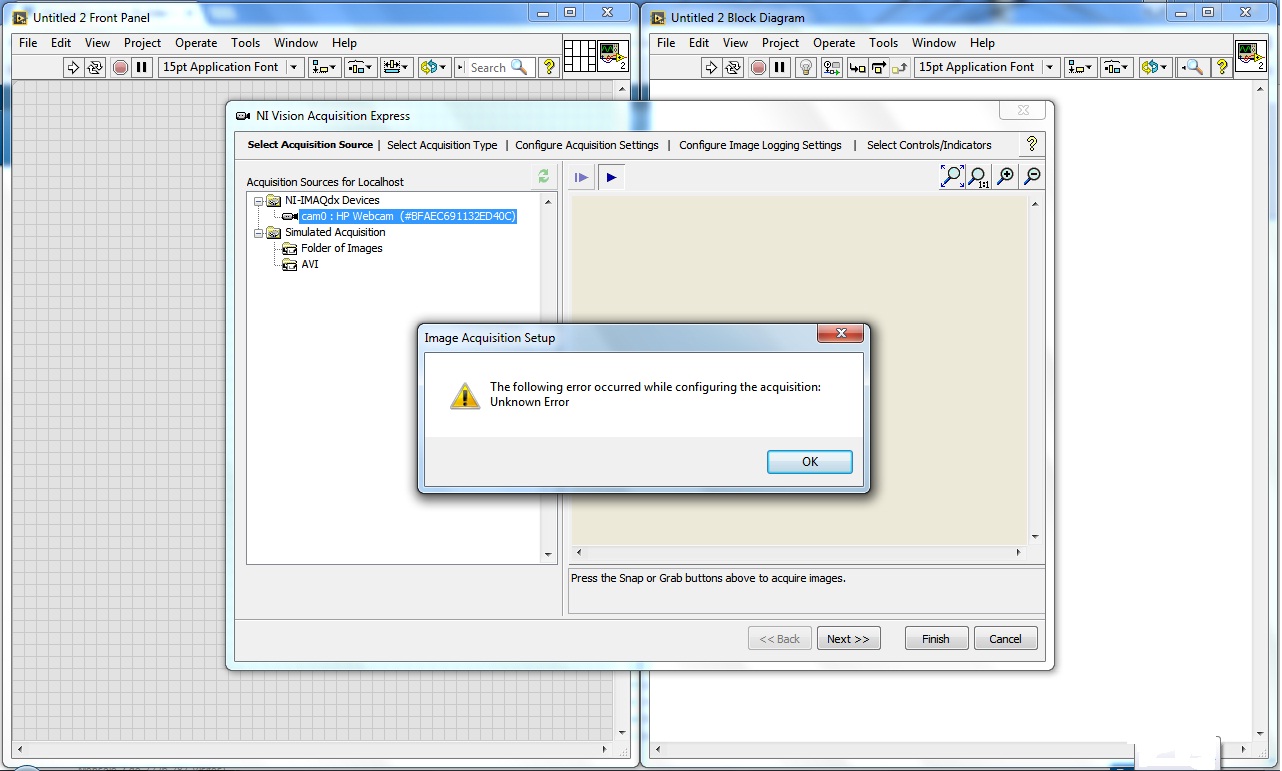The width and height of the screenshot is (1282, 771).
Task: Switch to Configure Acquisition Settings step
Action: point(587,145)
